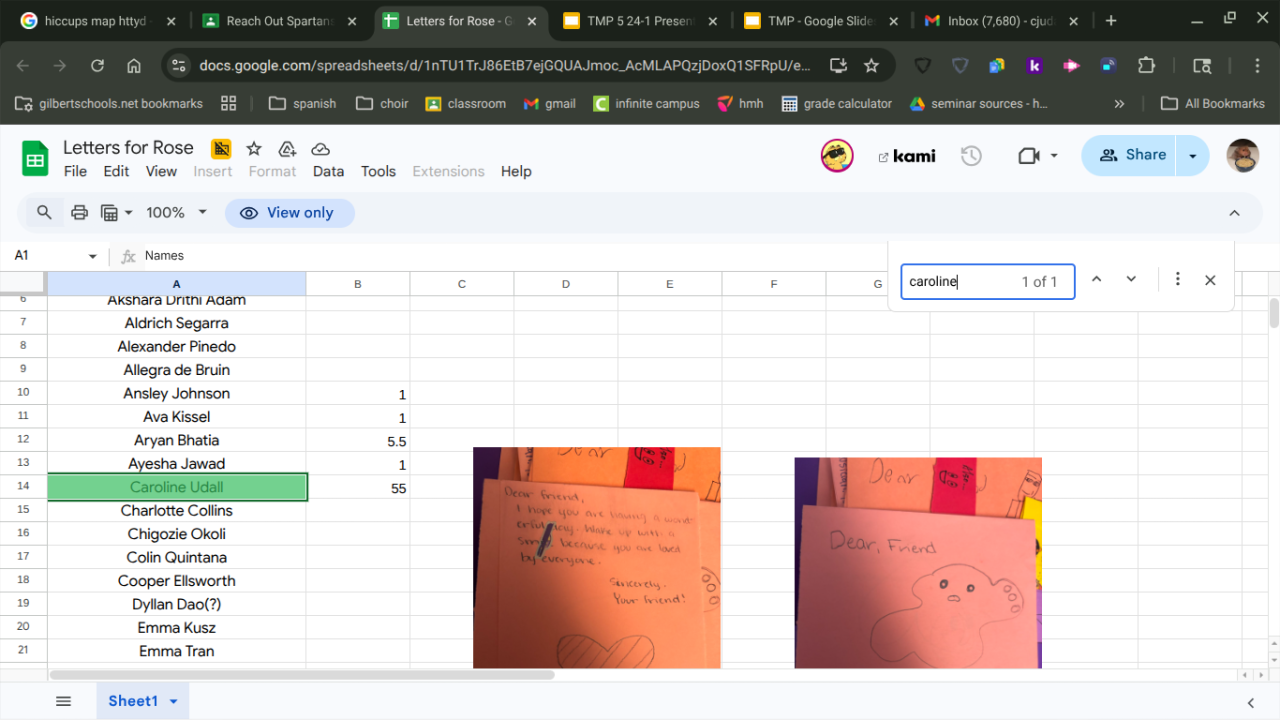Go to next find result
The height and width of the screenshot is (720, 1280).
(1131, 280)
